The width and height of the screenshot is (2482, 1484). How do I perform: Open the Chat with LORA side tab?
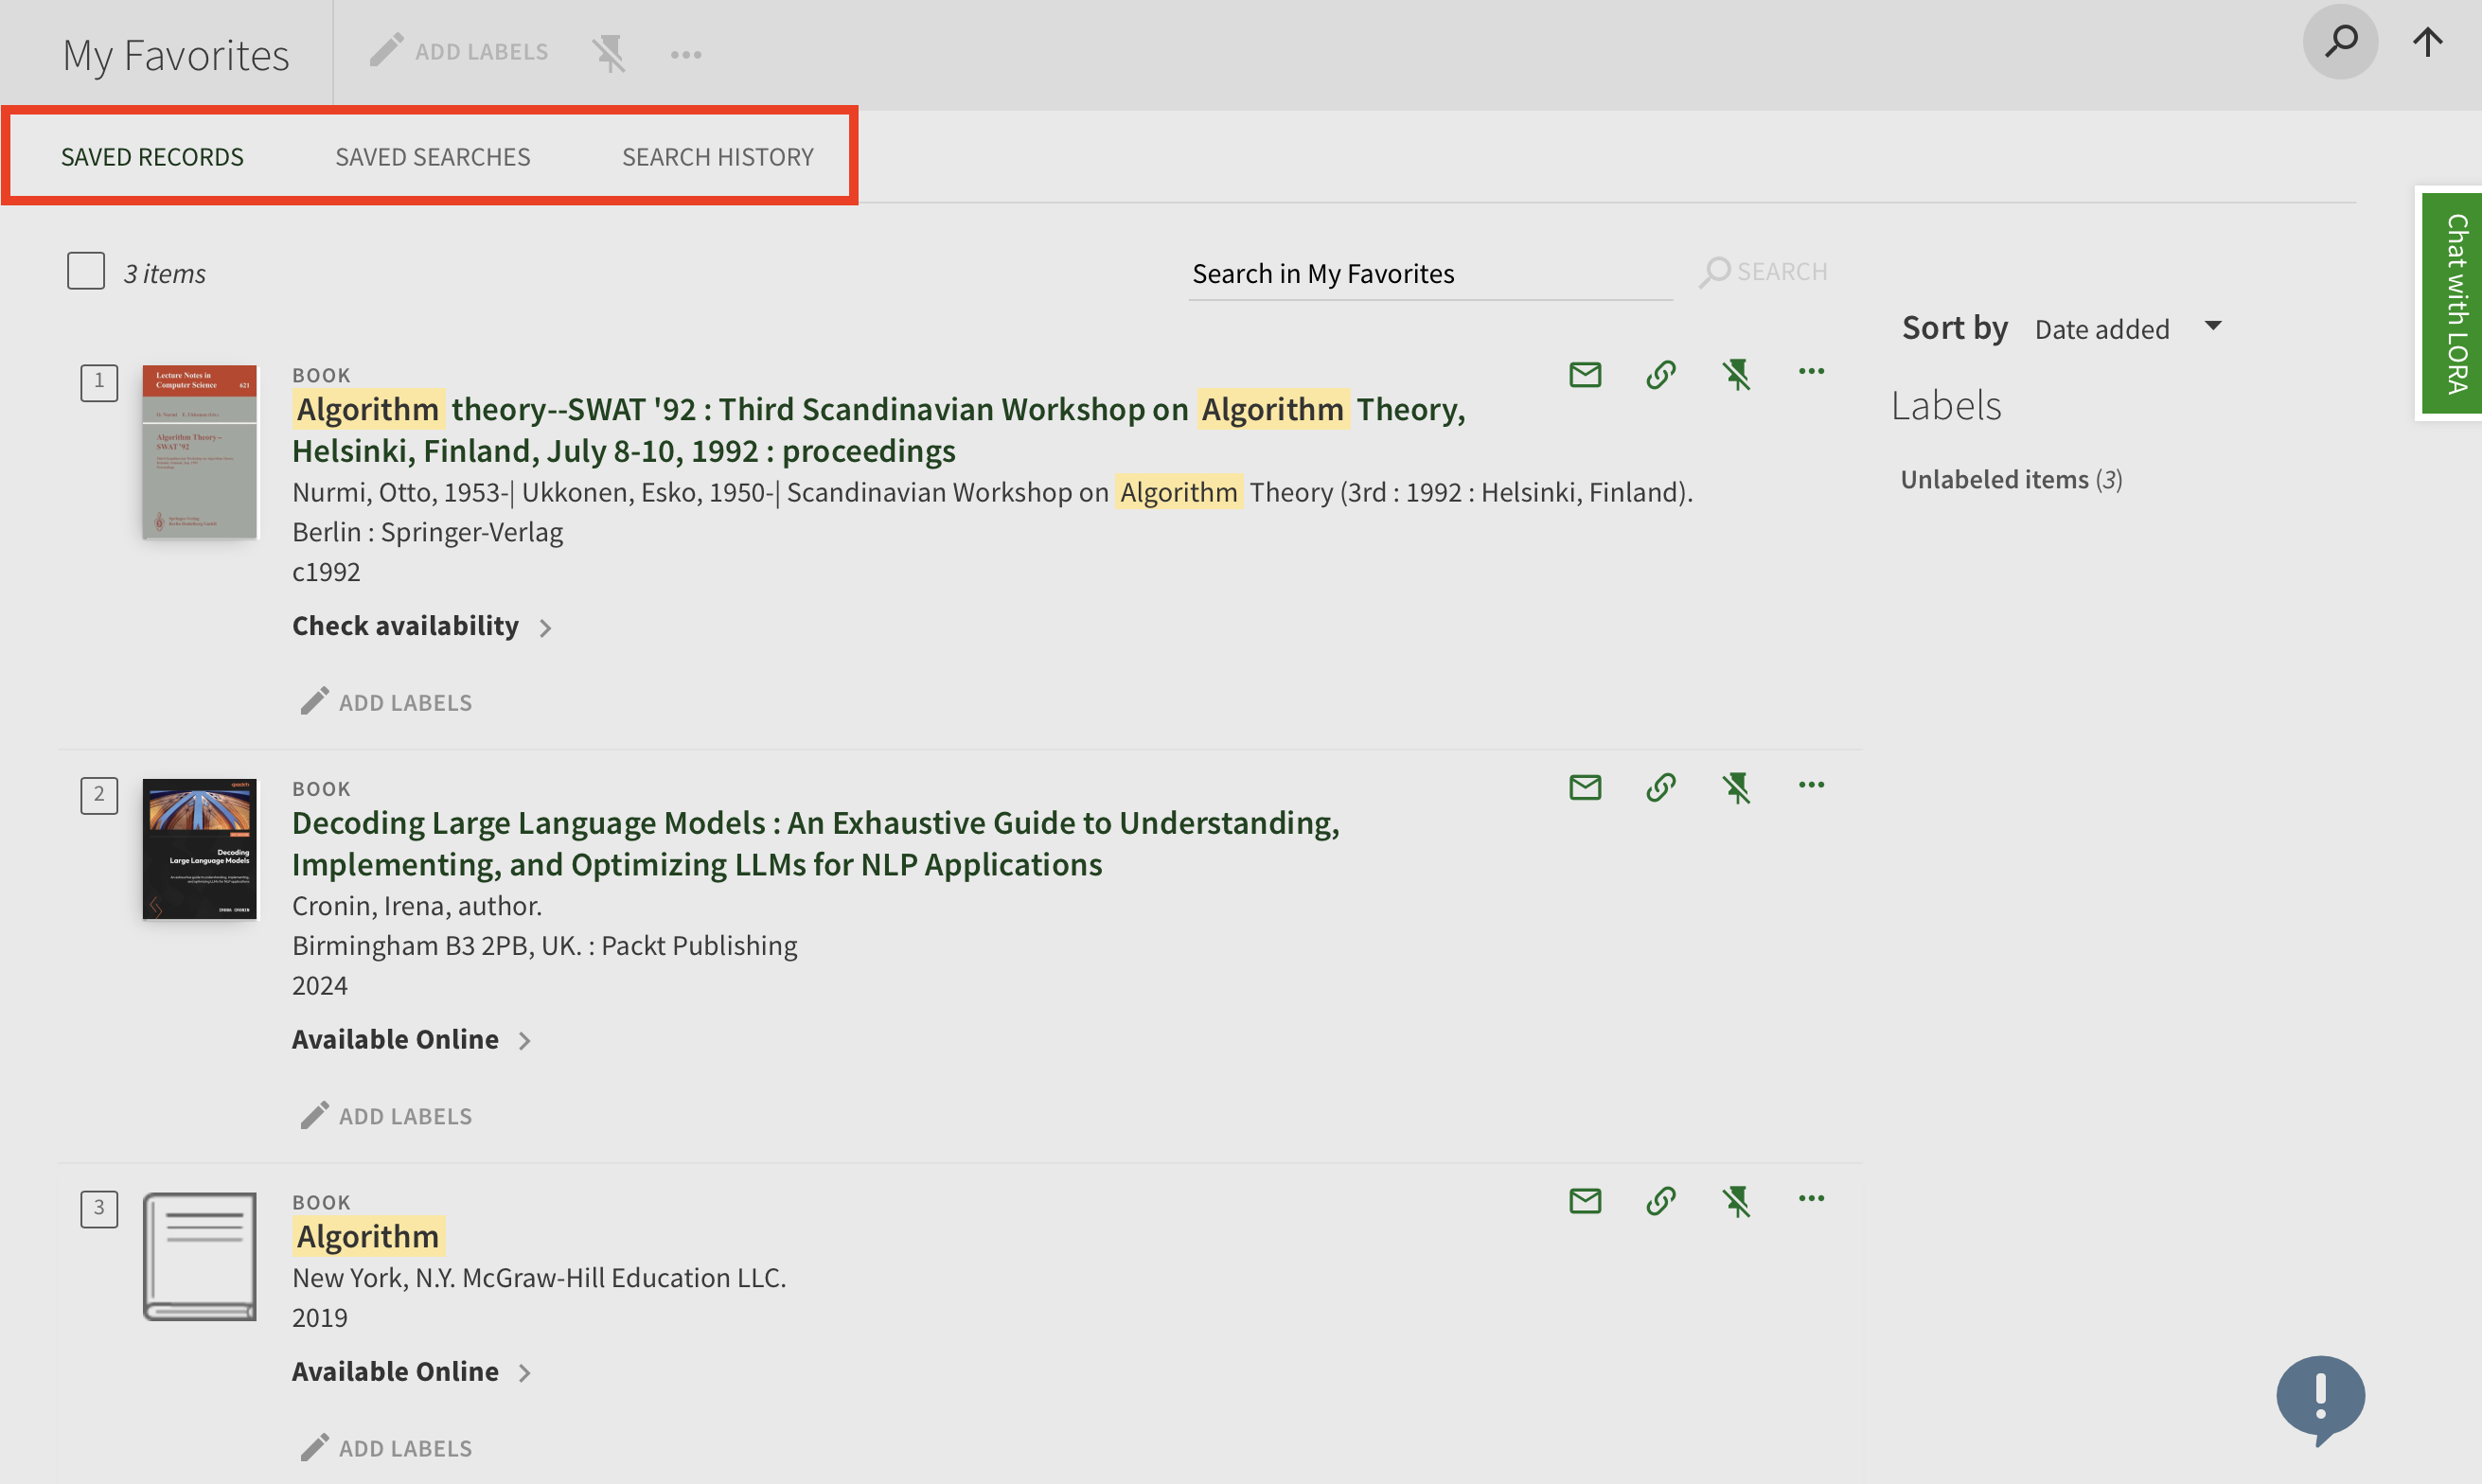[x=2454, y=304]
